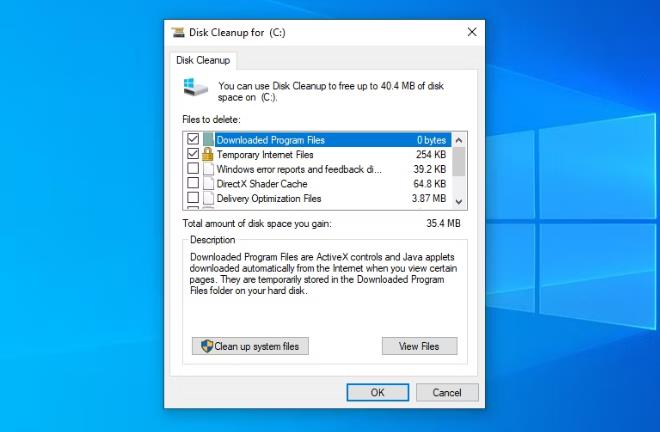Click the file icon for Delivery Optimization Files

pyautogui.click(x=208, y=198)
